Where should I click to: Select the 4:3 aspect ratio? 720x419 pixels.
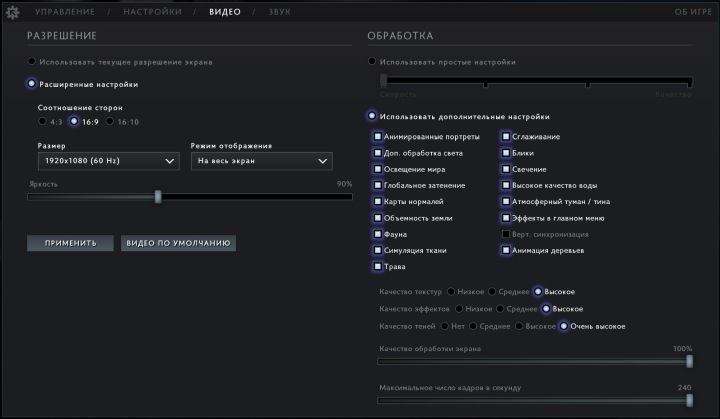[x=43, y=121]
